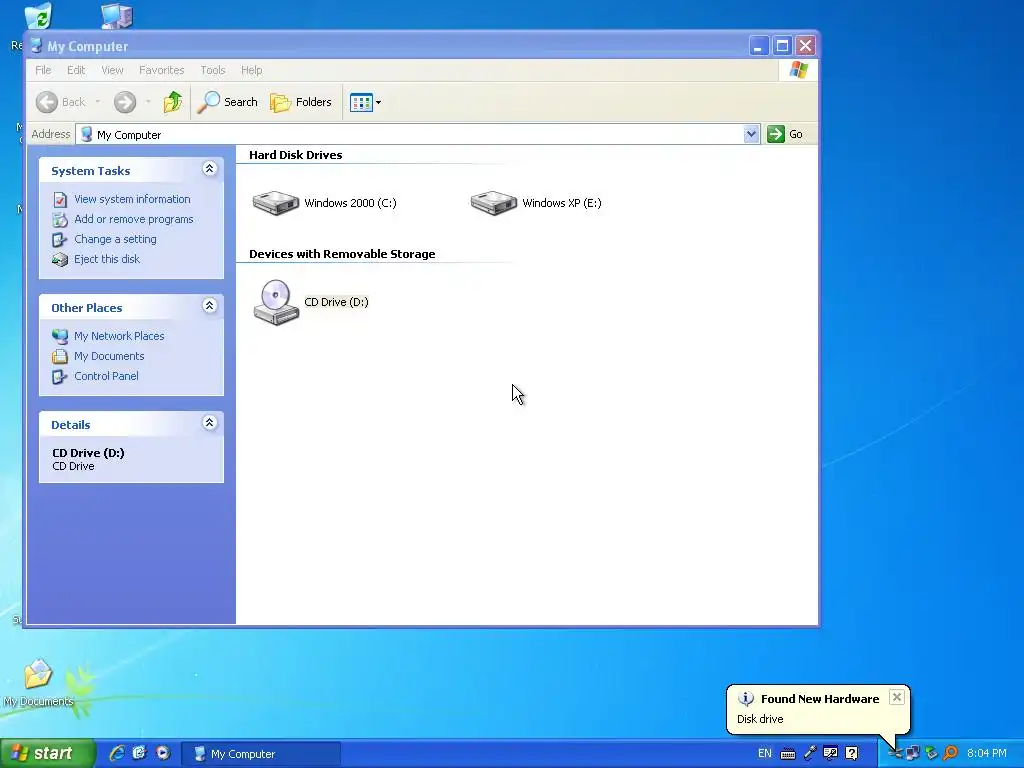Select the CD Drive (D:) icon
This screenshot has width=1024, height=768.
pos(276,302)
